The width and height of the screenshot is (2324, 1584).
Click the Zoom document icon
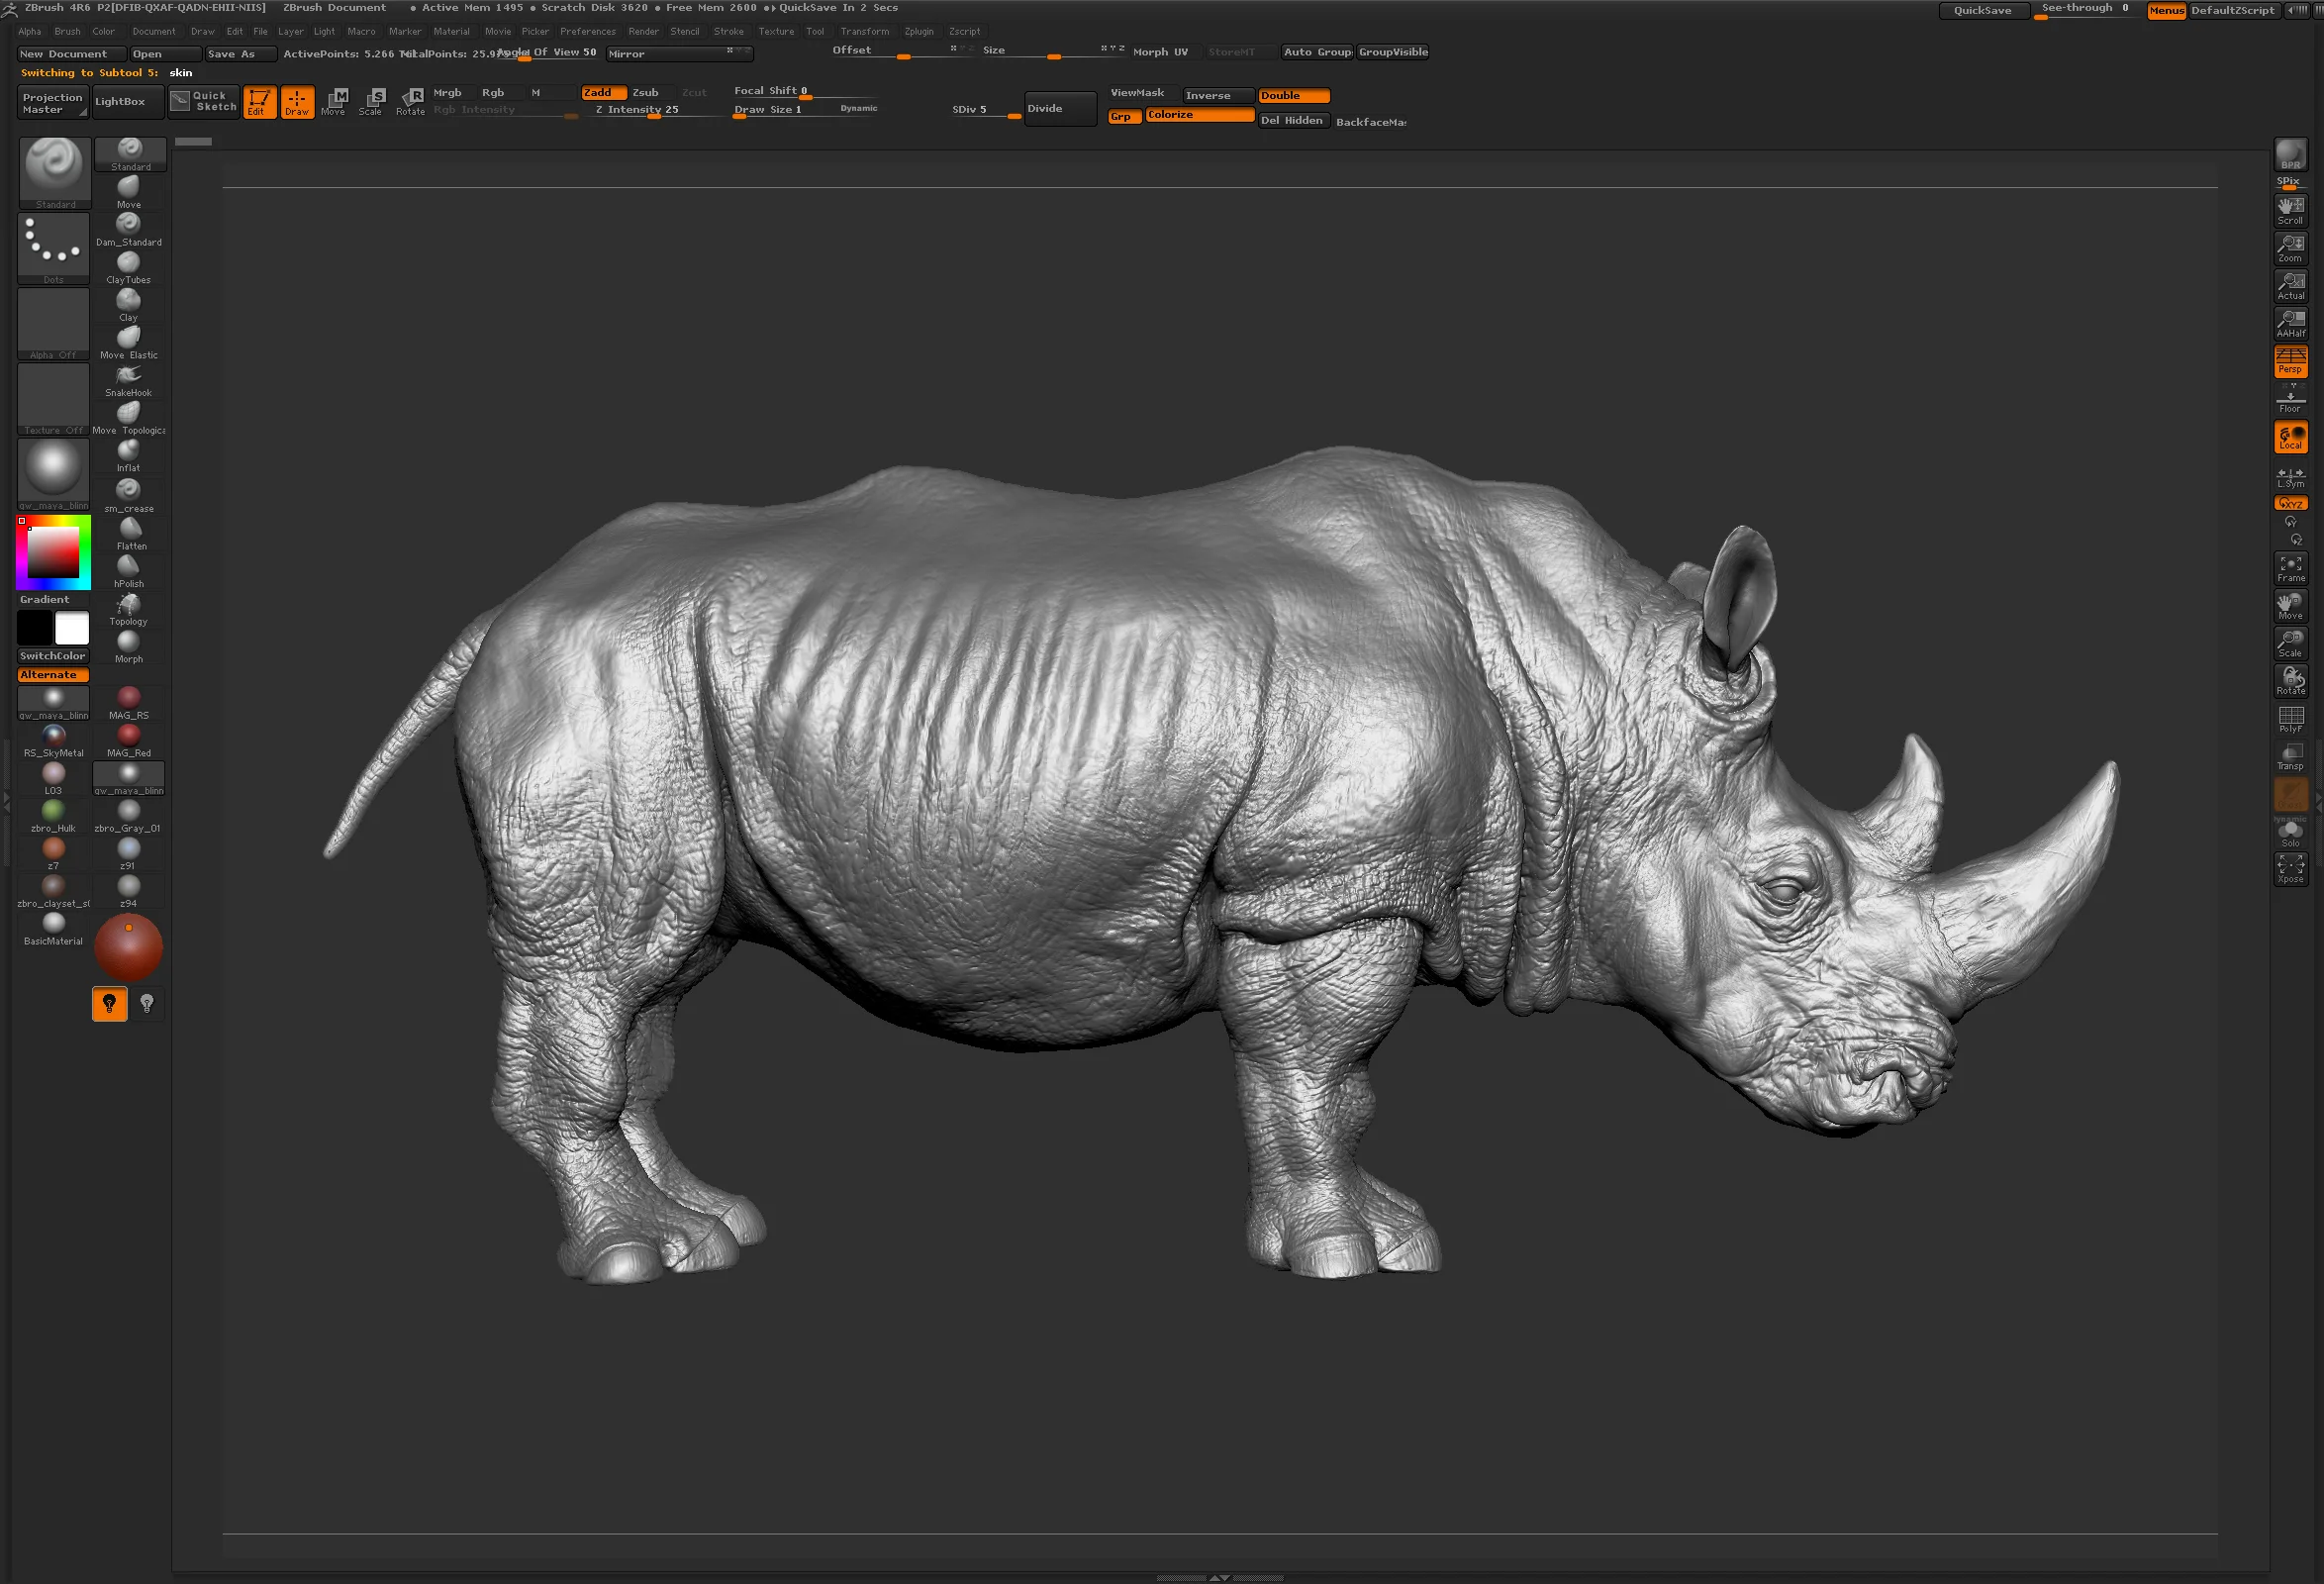[2290, 248]
